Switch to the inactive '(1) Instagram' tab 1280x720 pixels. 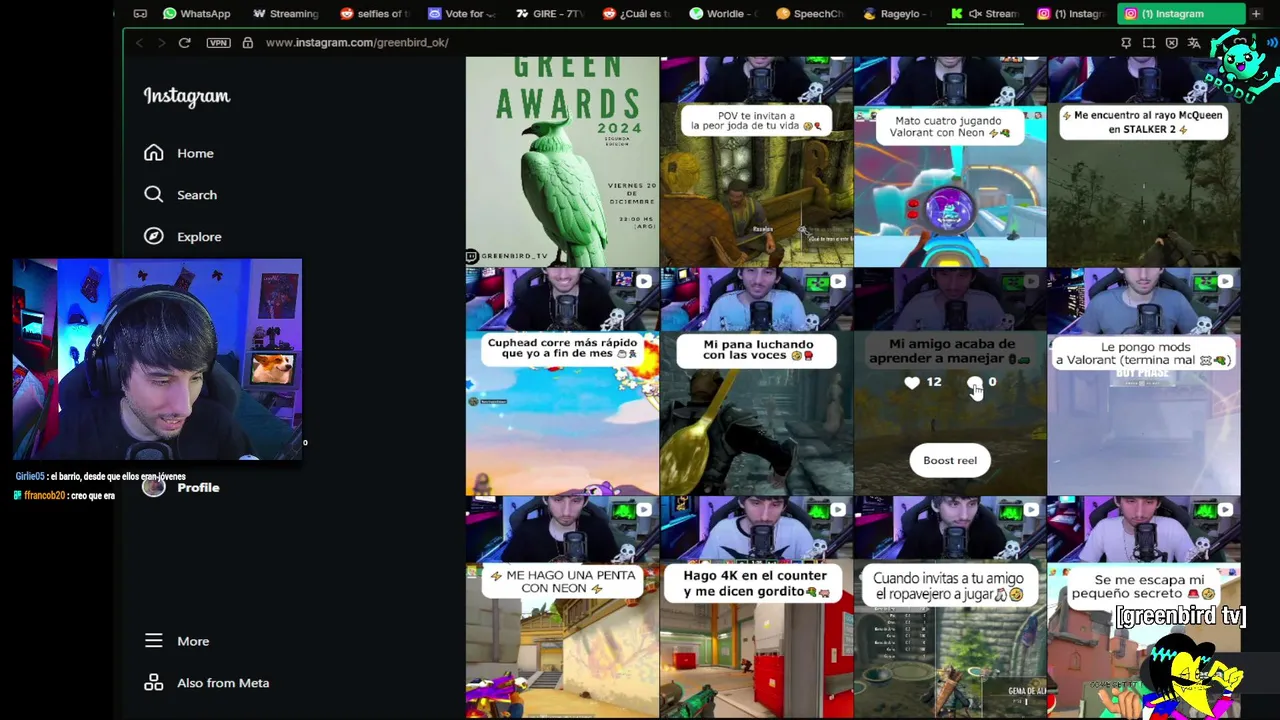pos(1070,14)
